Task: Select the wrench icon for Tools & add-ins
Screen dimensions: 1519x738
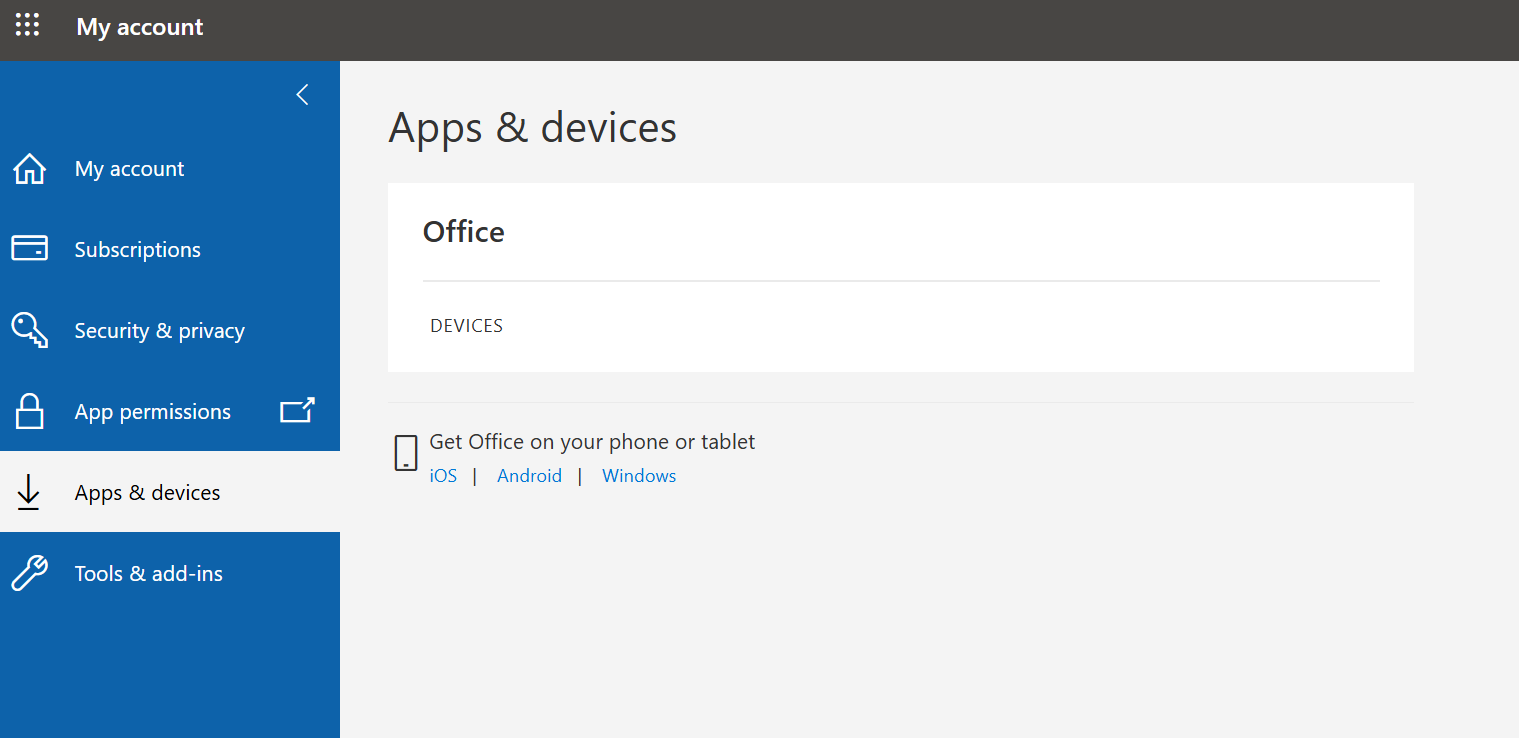Action: pyautogui.click(x=28, y=573)
